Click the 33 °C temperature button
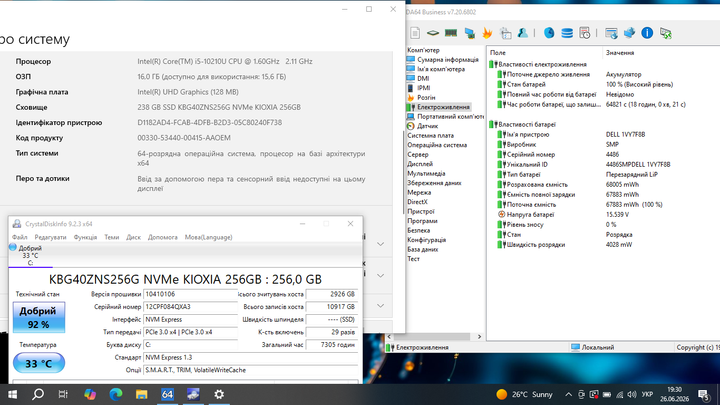 39,363
